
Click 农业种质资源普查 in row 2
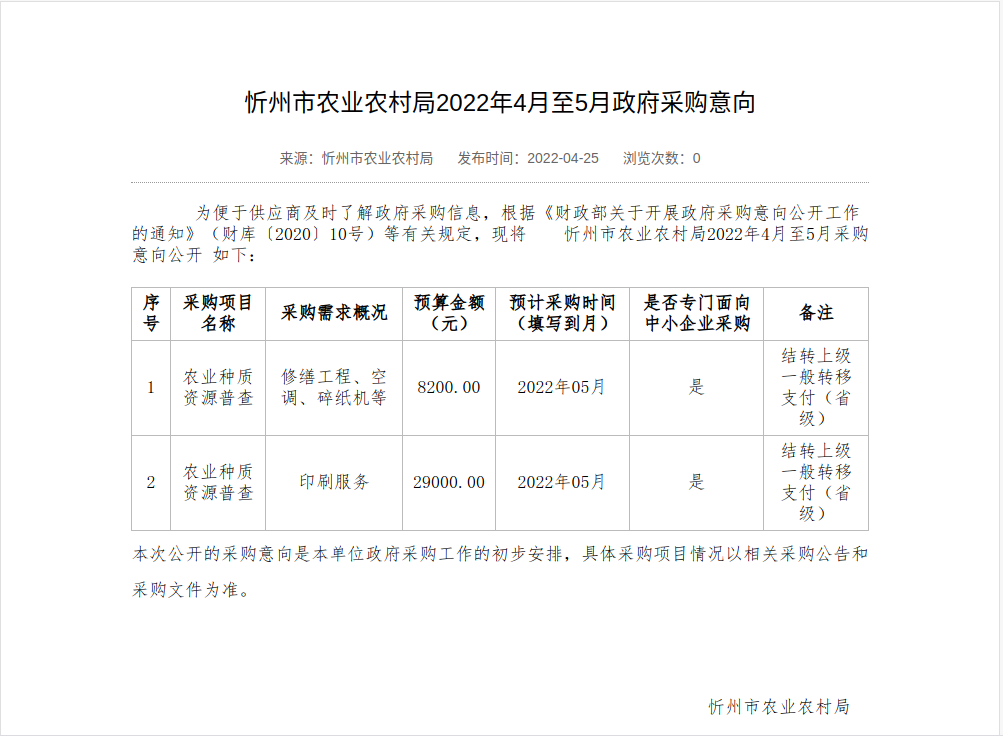tap(218, 482)
